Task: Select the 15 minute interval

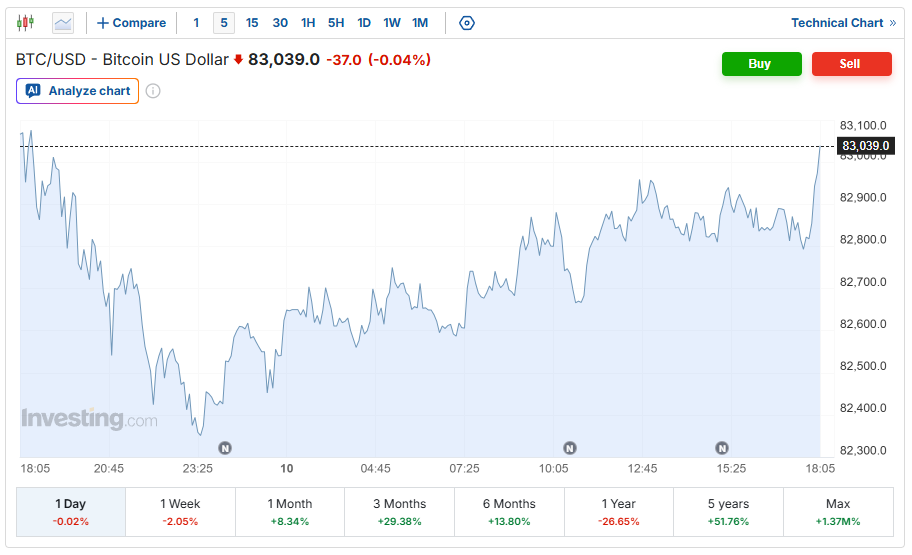Action: tap(252, 23)
